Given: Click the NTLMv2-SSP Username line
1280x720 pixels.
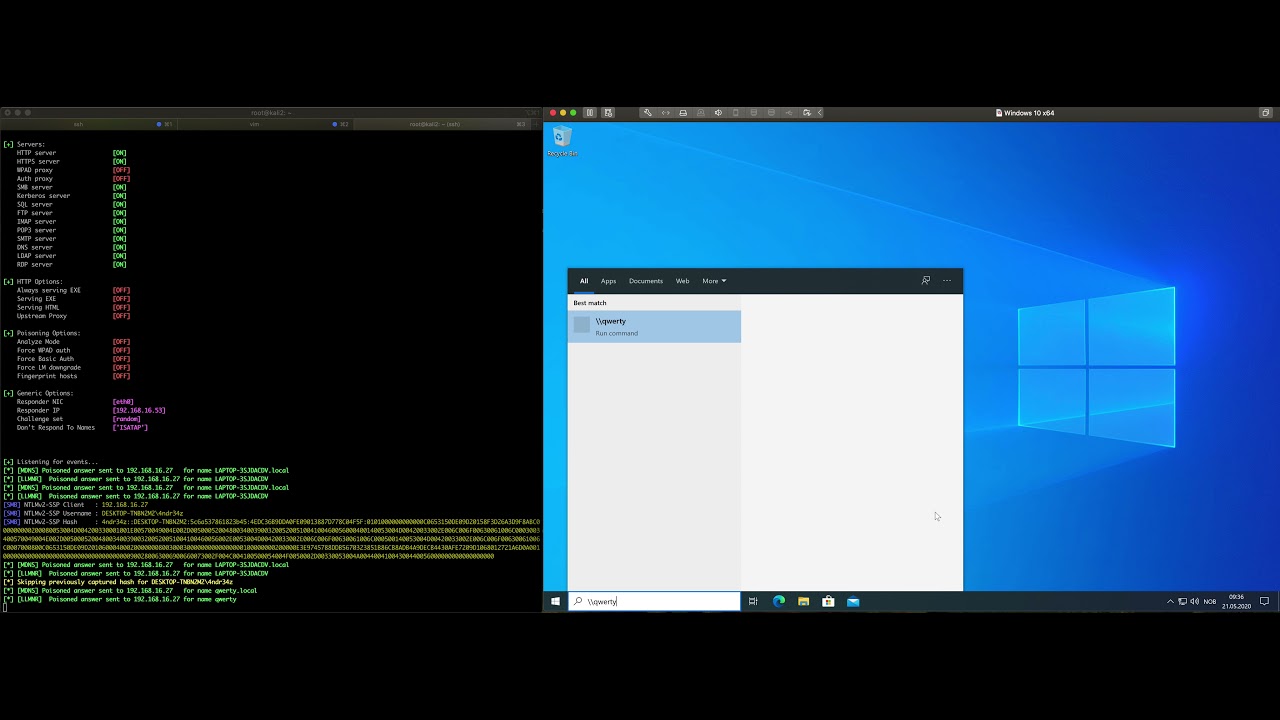Looking at the screenshot, I should click(93, 513).
